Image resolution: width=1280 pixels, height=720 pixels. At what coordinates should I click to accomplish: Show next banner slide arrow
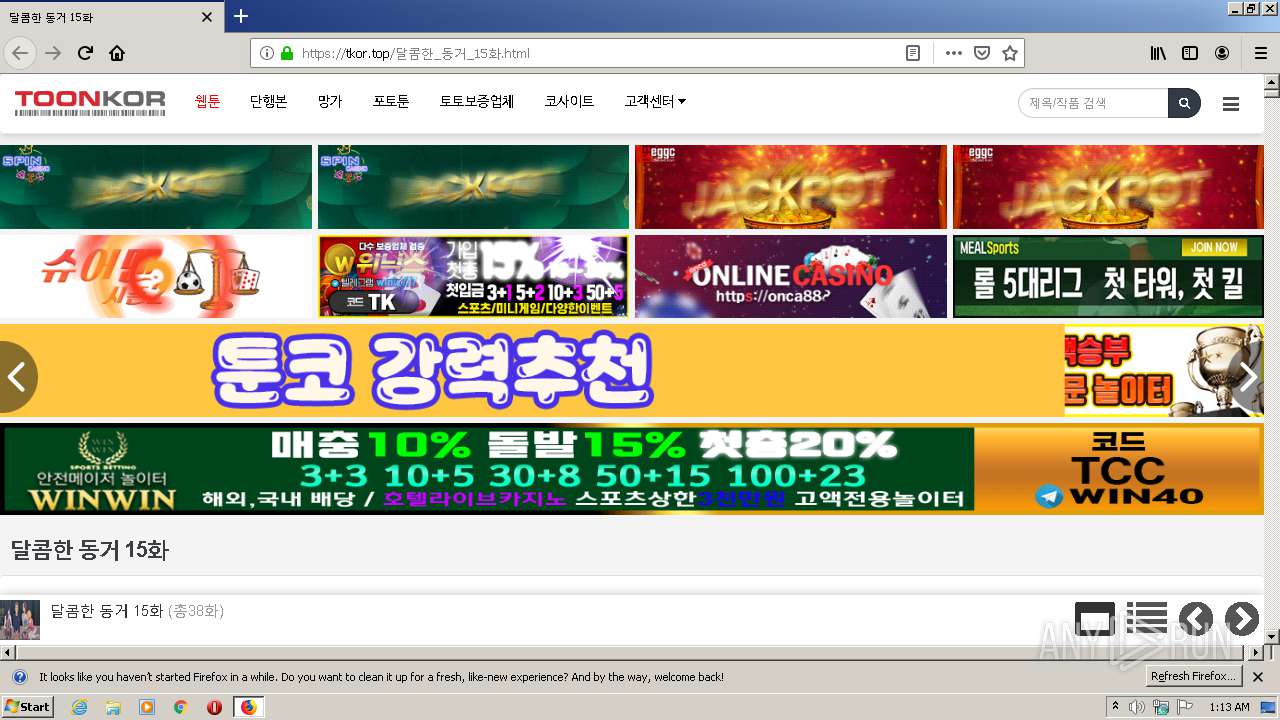coord(1248,376)
